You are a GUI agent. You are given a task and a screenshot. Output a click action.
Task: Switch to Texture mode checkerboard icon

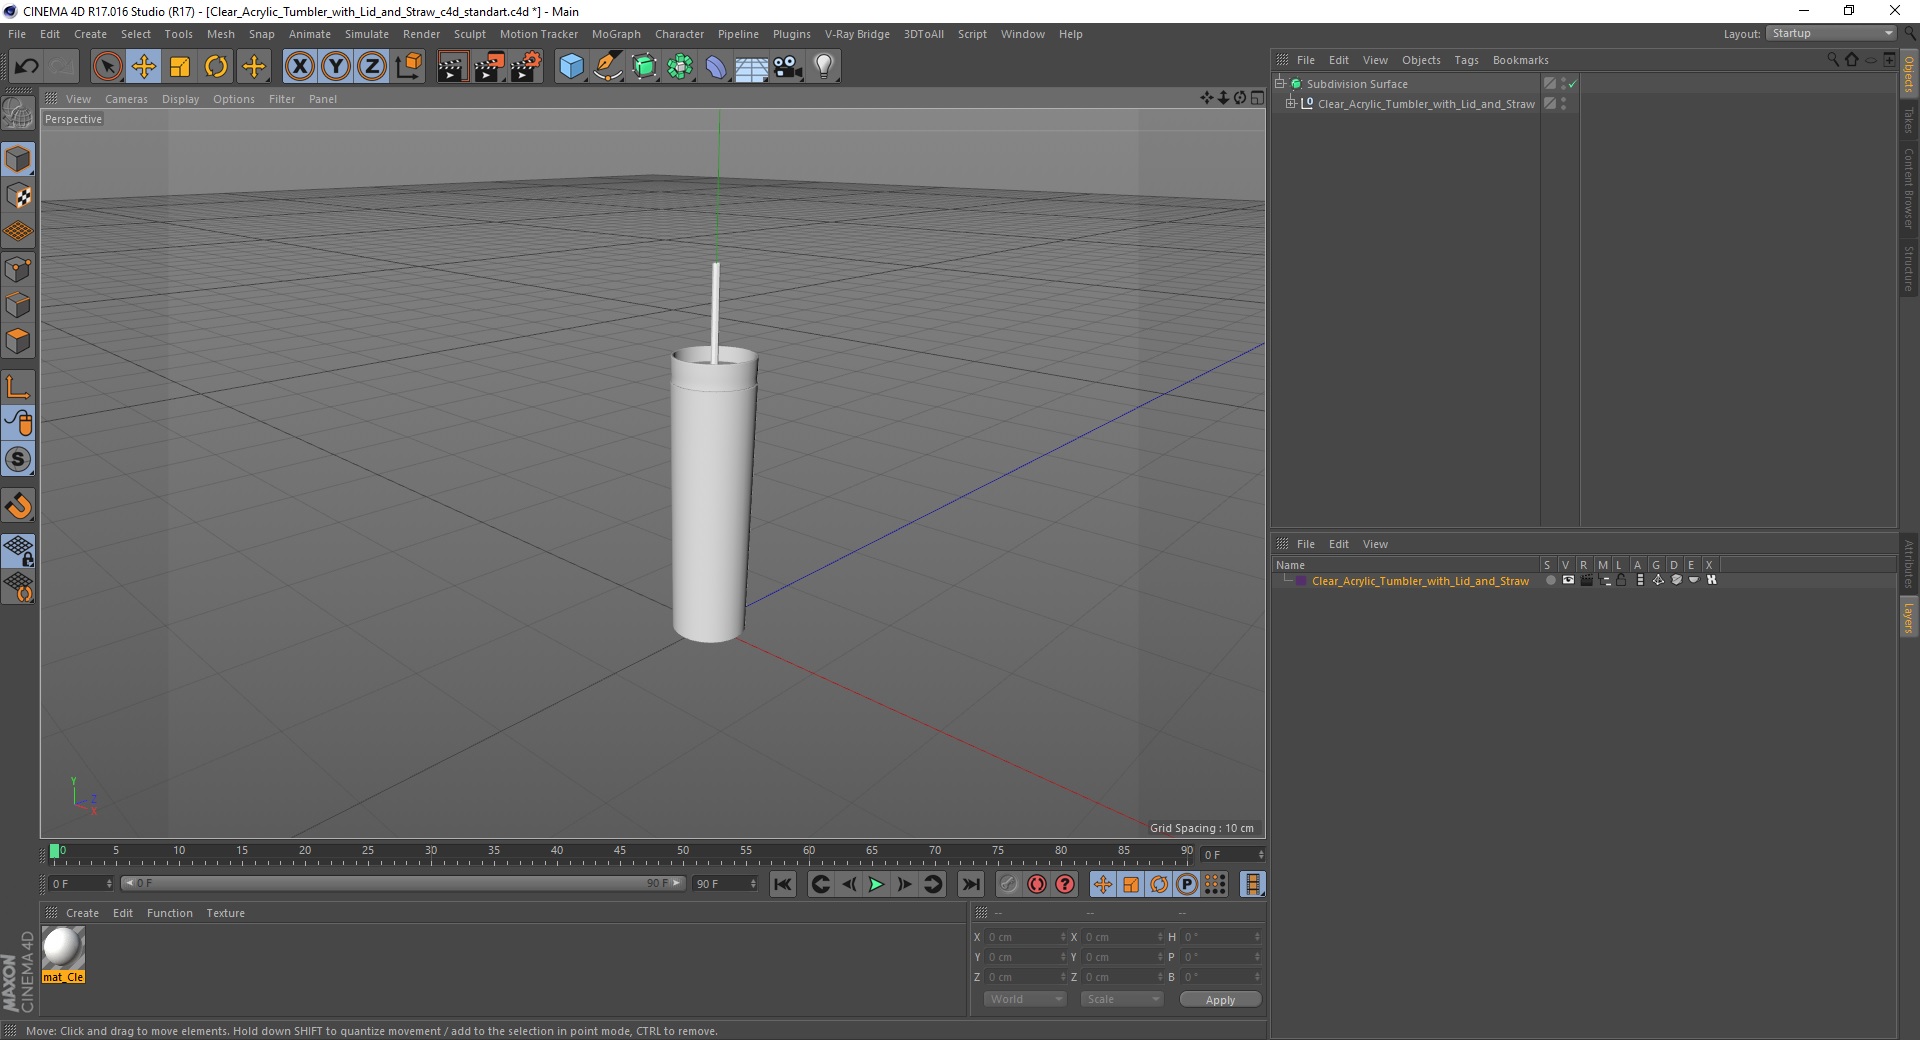click(x=18, y=196)
